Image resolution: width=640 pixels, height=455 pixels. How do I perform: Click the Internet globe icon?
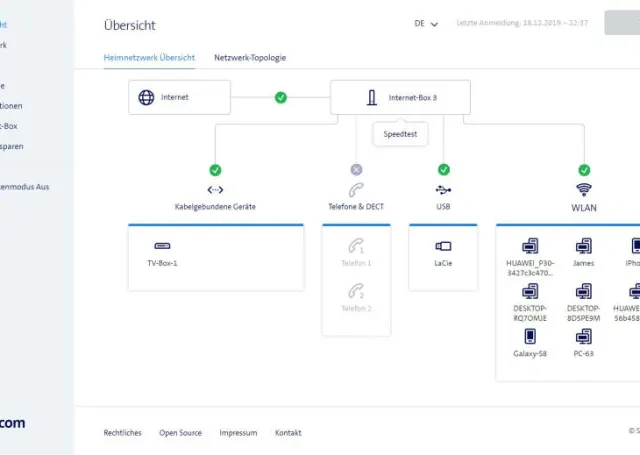pos(146,98)
